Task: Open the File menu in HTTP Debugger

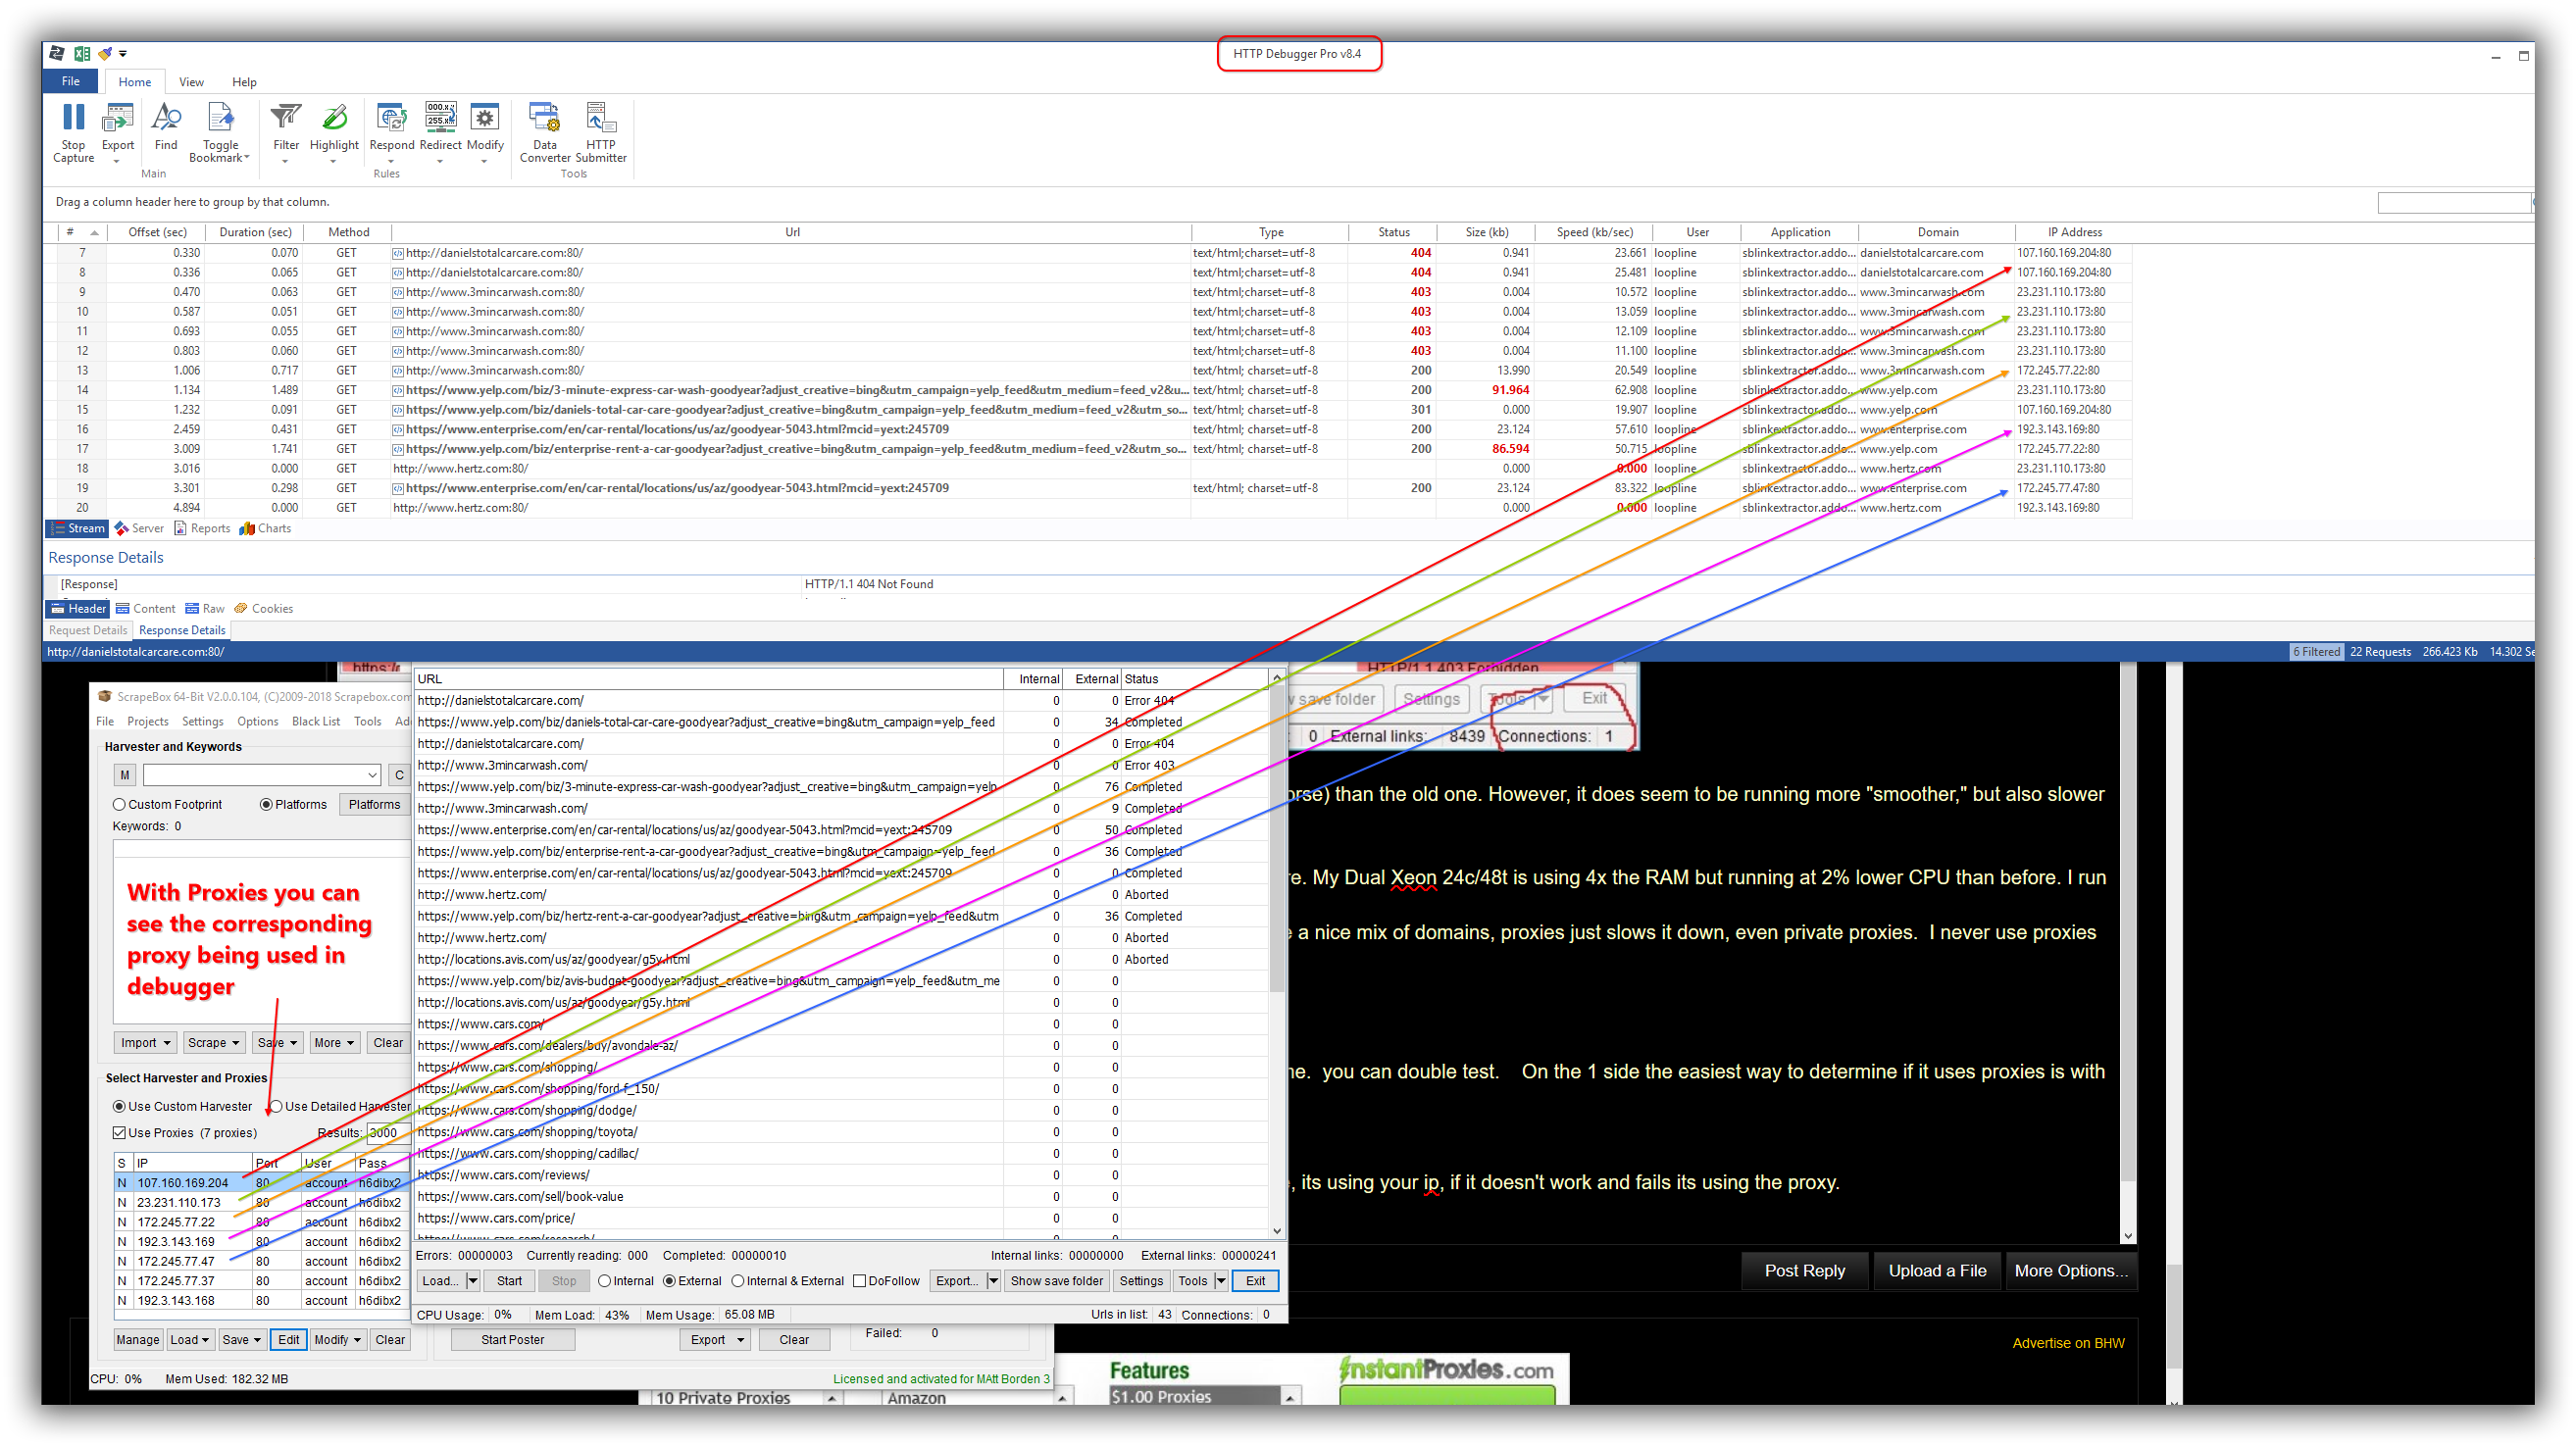Action: pyautogui.click(x=71, y=82)
